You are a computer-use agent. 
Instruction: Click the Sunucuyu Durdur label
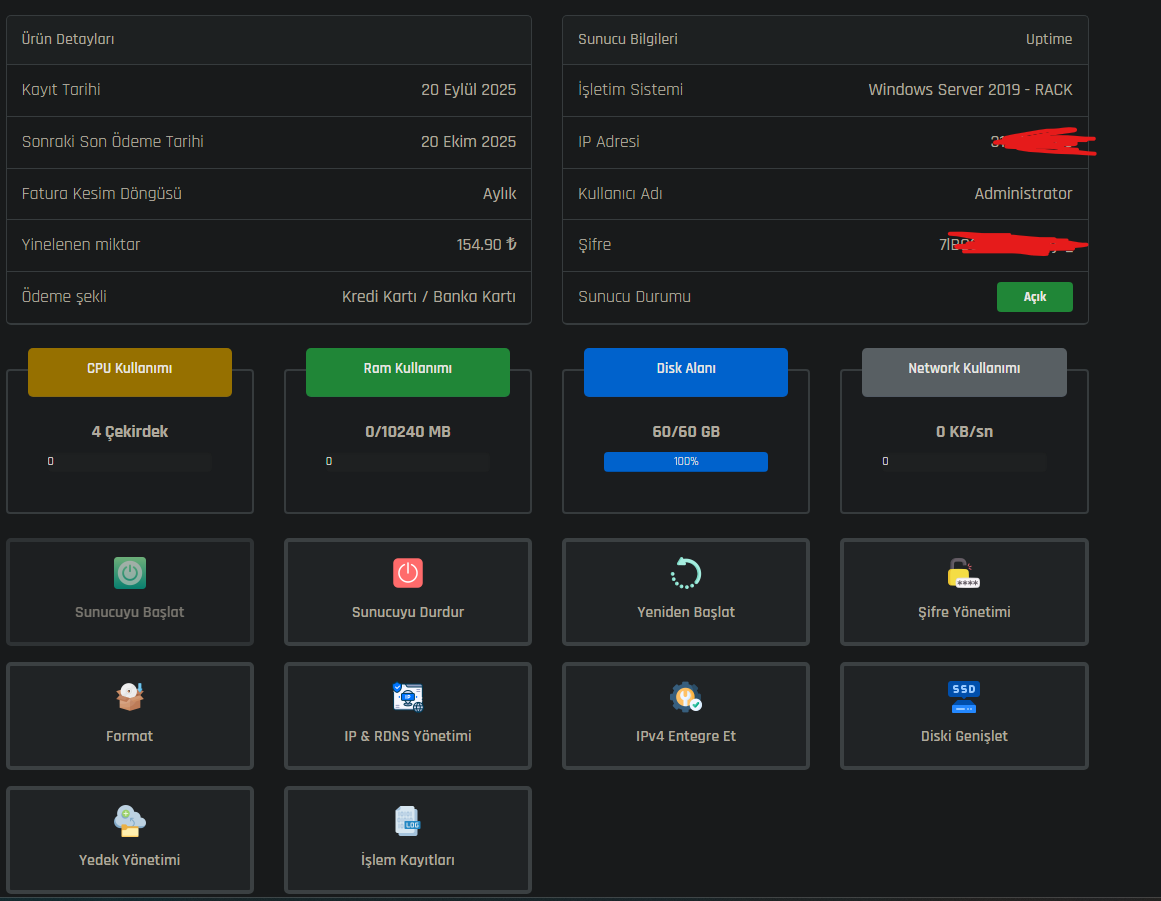tap(408, 612)
